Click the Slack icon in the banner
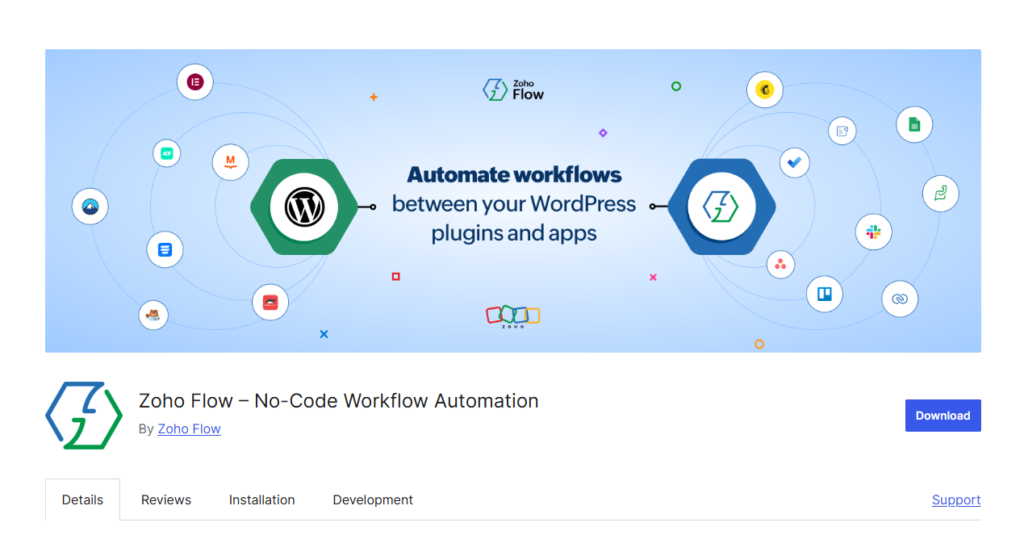 tap(873, 232)
